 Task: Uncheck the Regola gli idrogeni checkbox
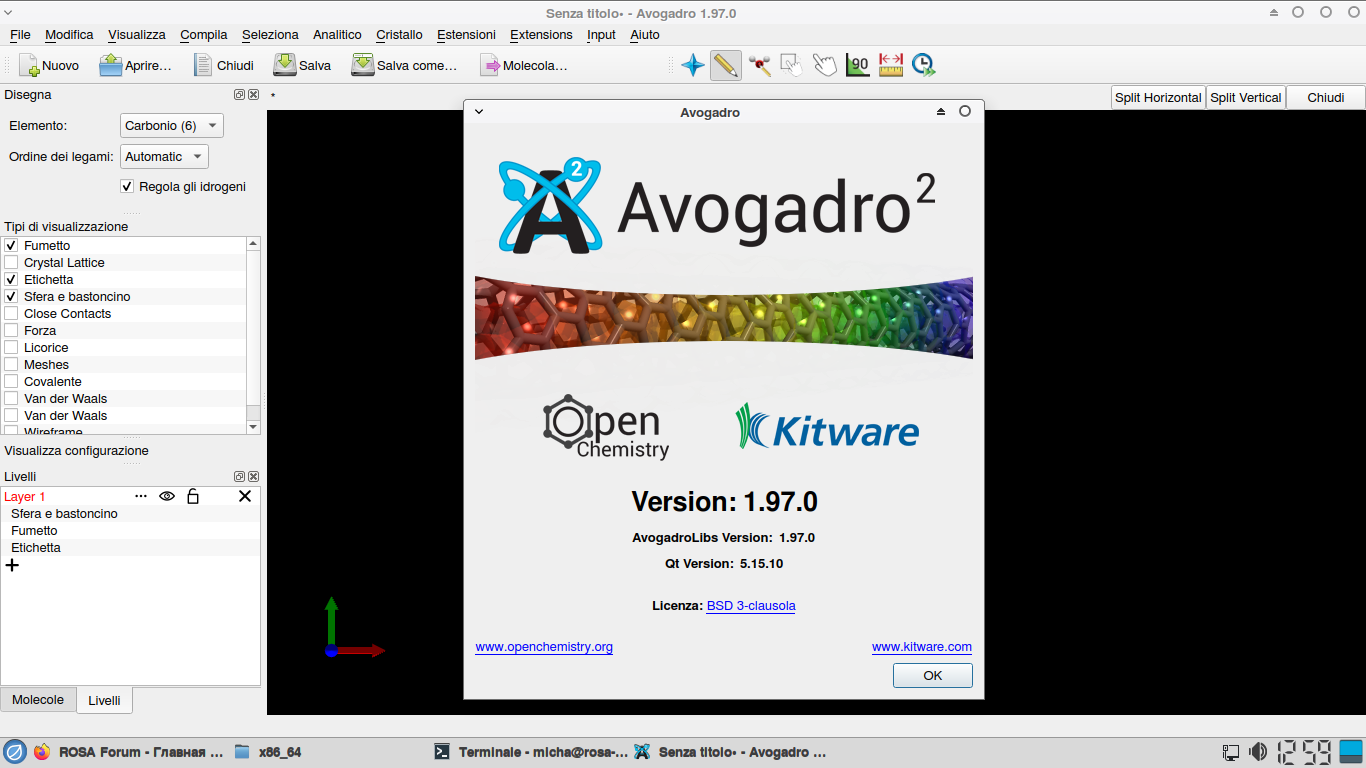pos(127,186)
